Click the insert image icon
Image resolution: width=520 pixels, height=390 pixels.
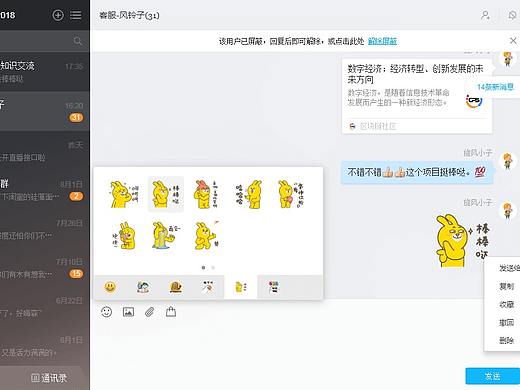128,312
